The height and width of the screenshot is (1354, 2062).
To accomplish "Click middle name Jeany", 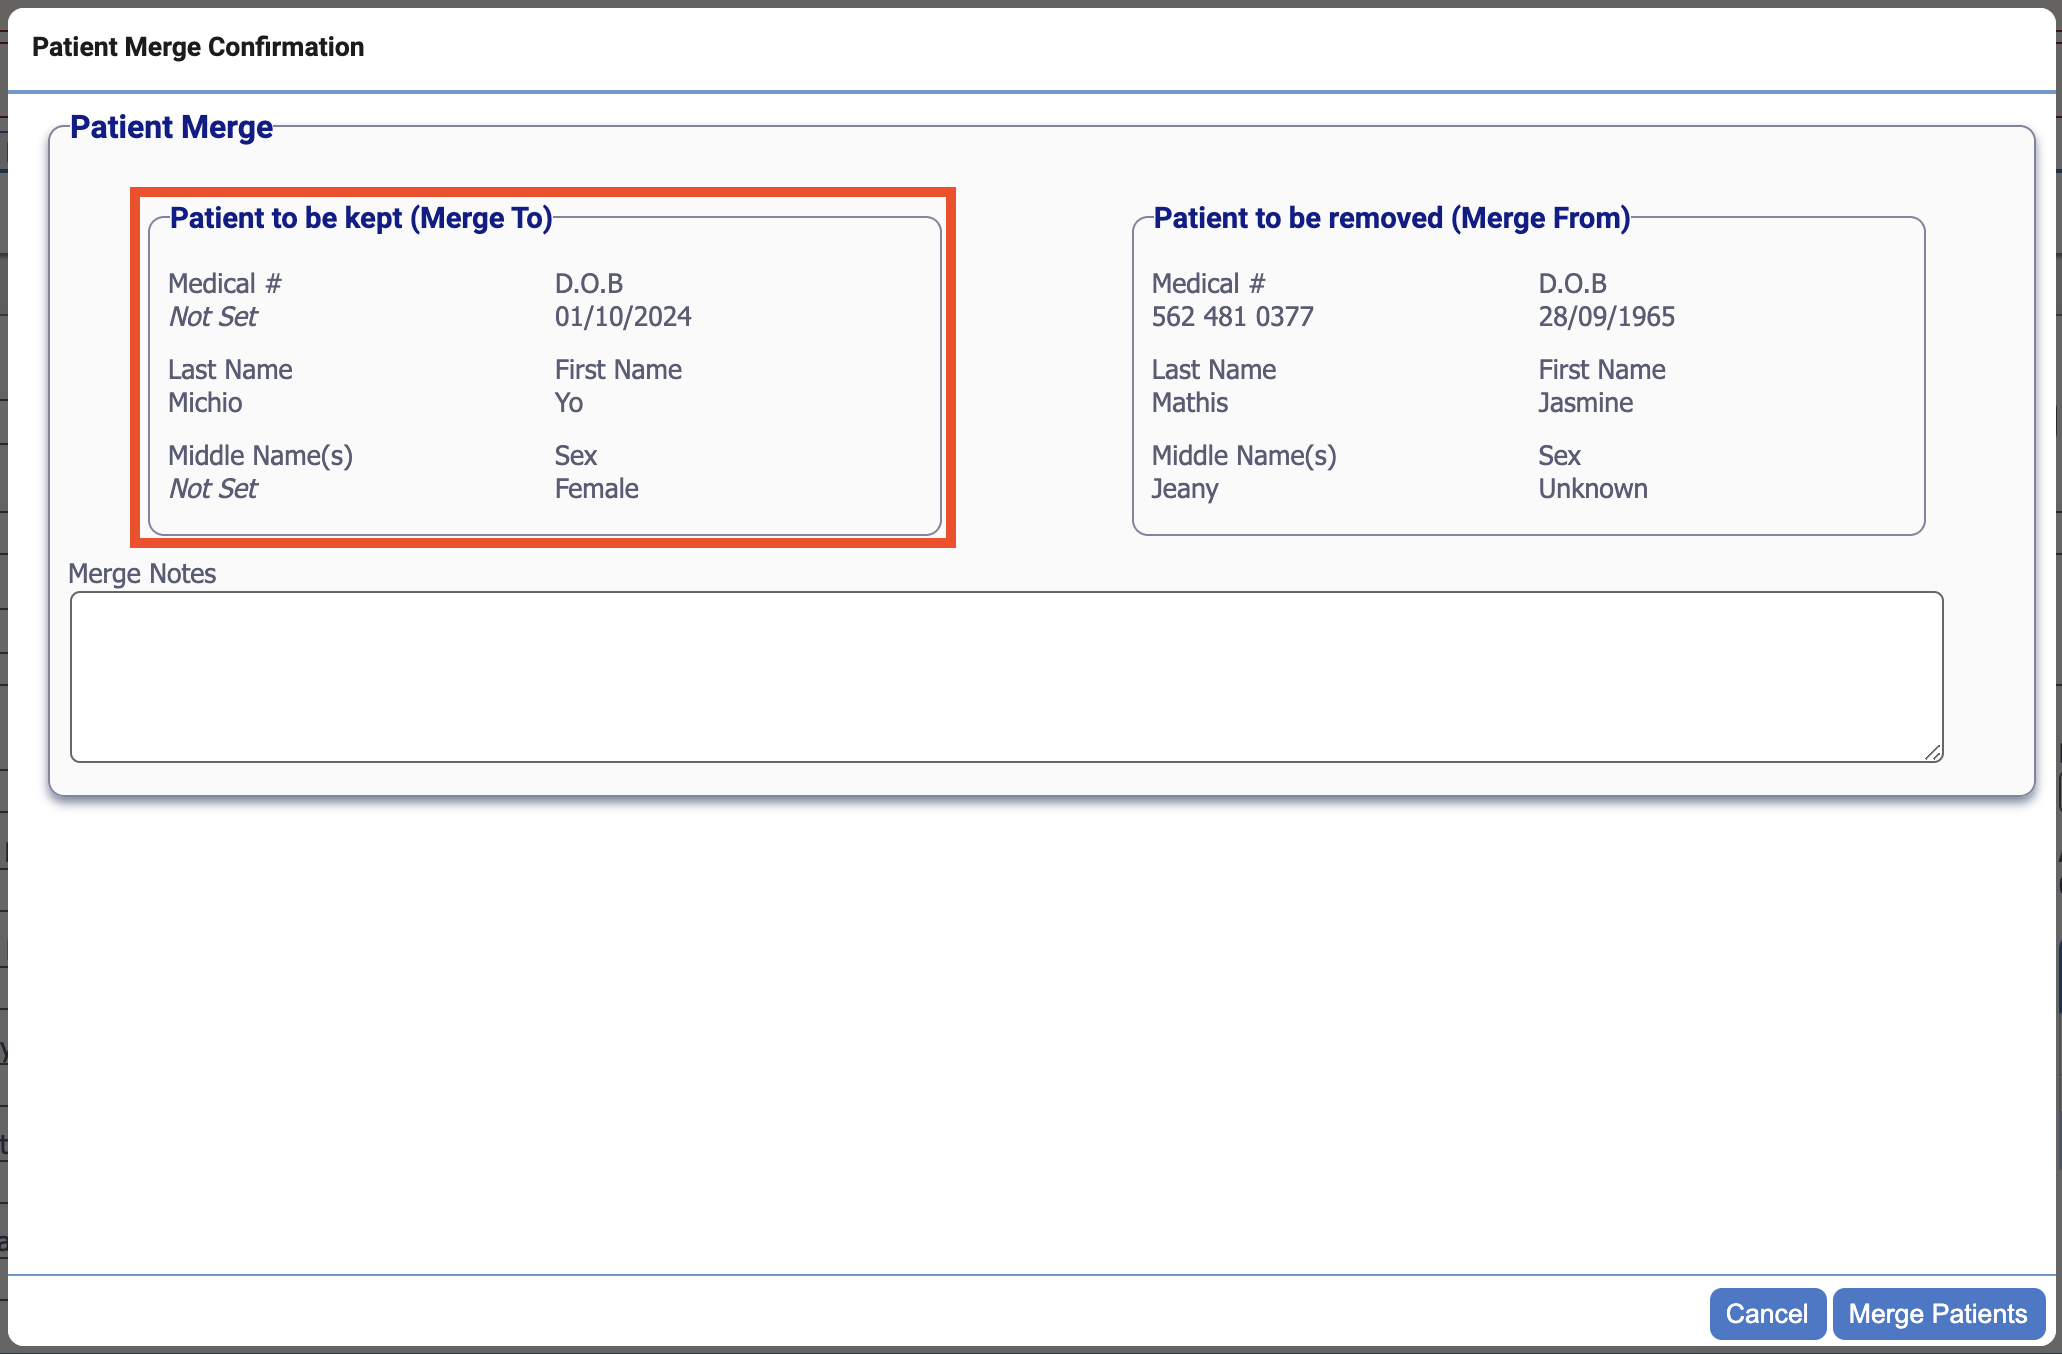I will coord(1184,489).
